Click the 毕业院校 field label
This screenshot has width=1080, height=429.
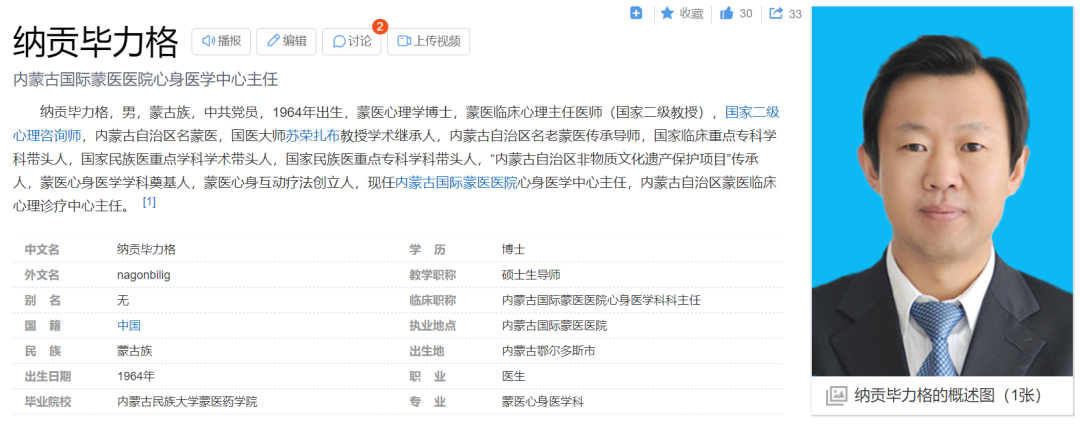tap(48, 401)
